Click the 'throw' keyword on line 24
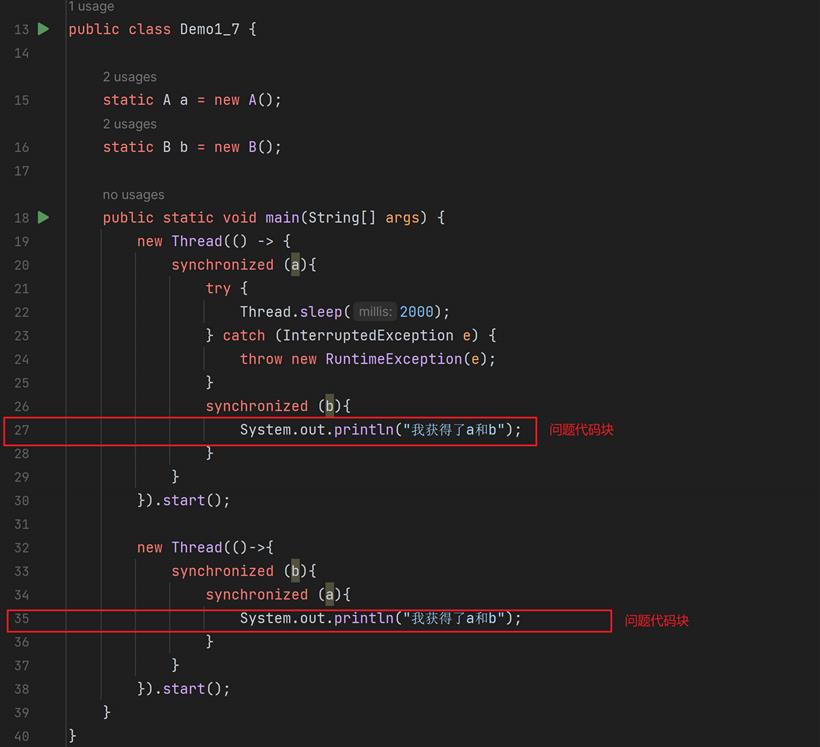This screenshot has height=747, width=820. click(x=261, y=359)
